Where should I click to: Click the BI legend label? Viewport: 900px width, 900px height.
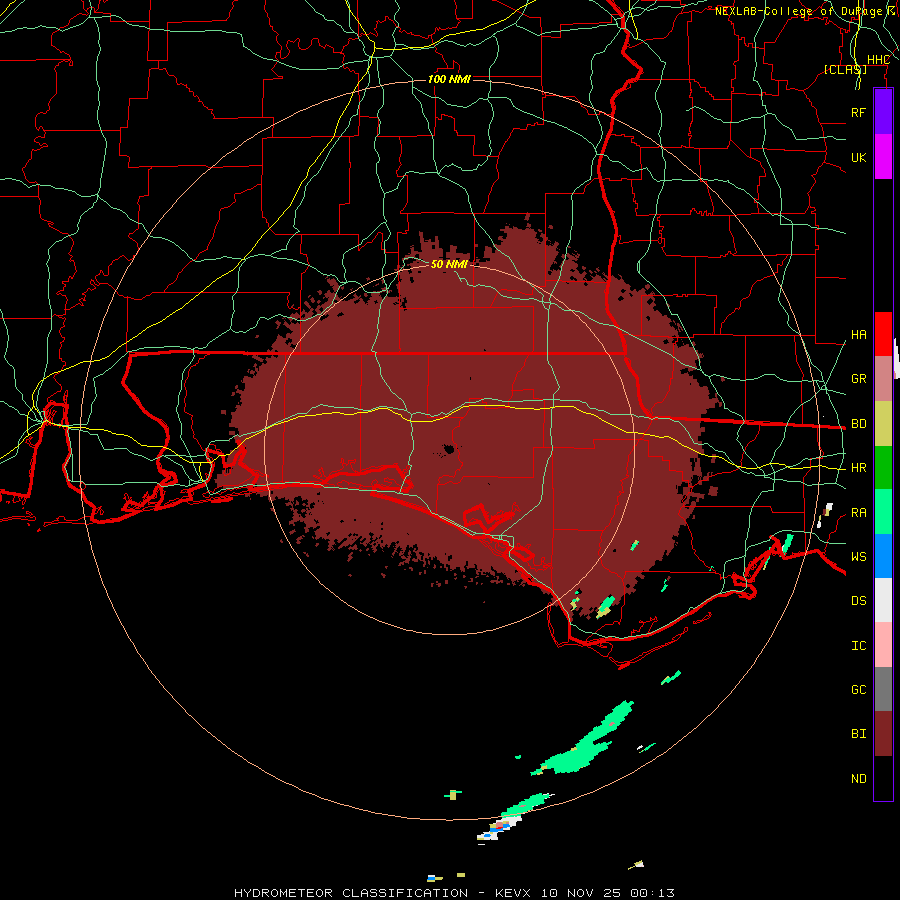858,734
